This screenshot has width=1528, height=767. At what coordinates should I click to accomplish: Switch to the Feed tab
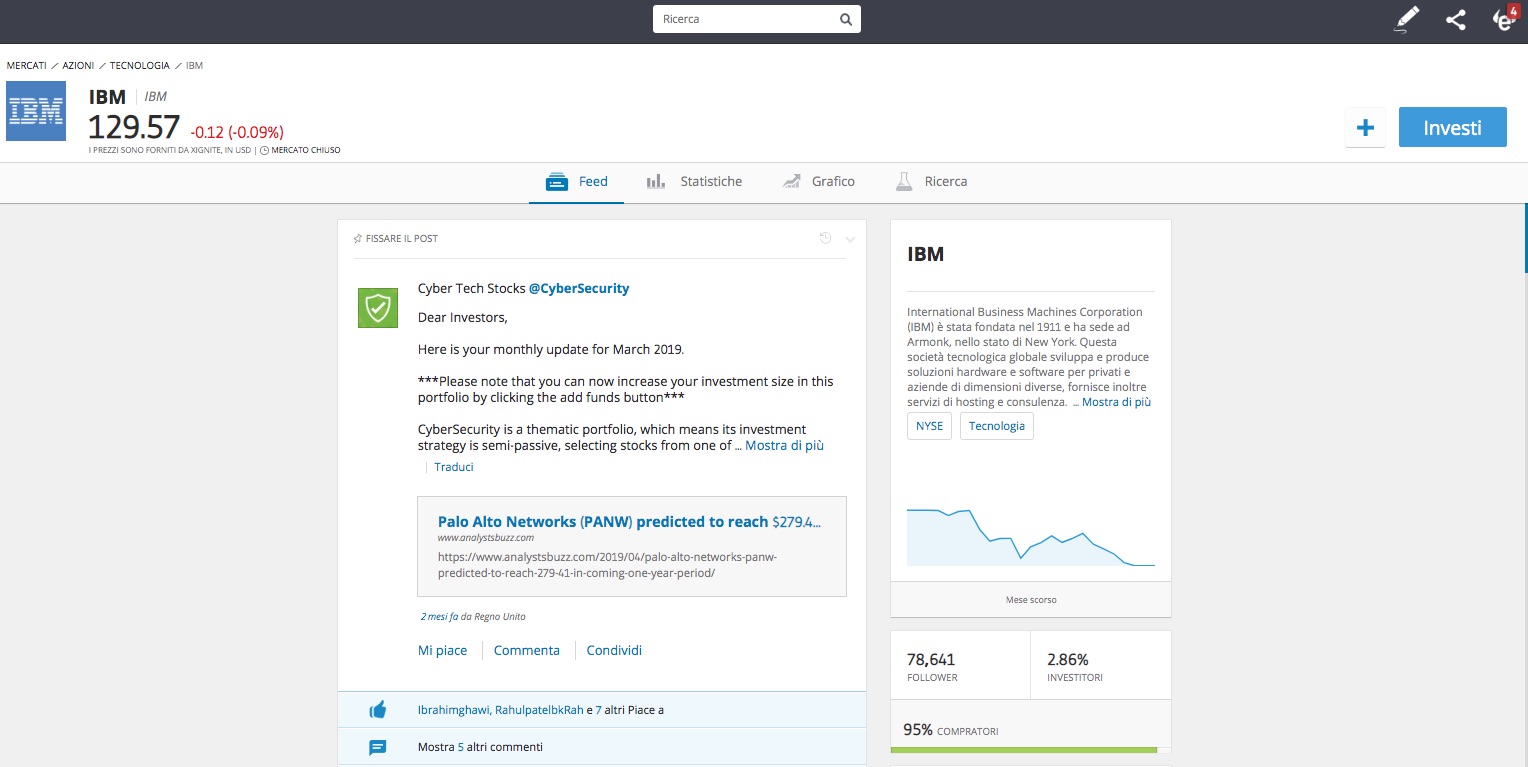[x=576, y=182]
